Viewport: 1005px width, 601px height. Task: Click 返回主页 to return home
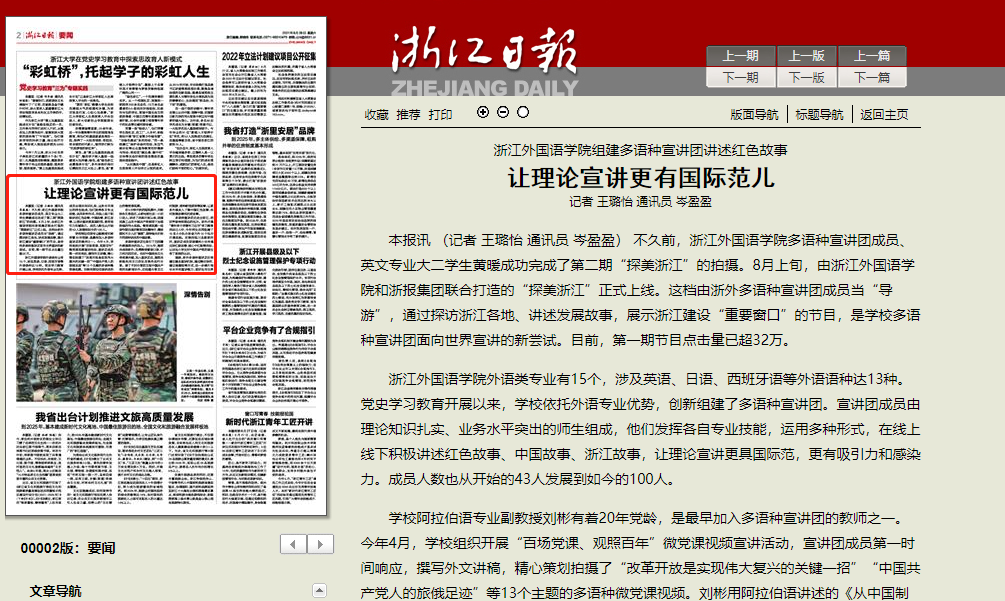click(884, 114)
